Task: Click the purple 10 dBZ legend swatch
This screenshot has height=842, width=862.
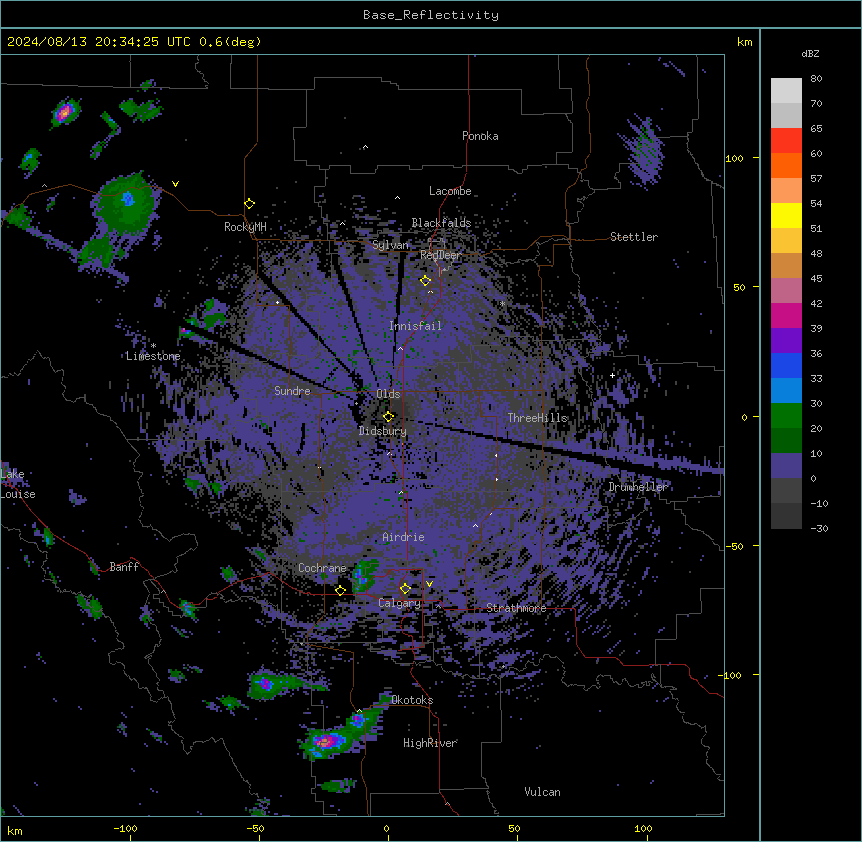Action: pyautogui.click(x=786, y=466)
